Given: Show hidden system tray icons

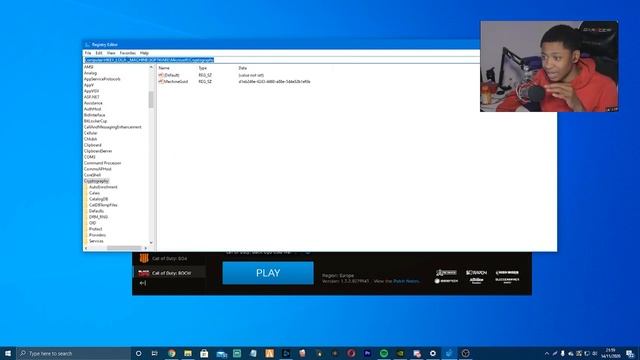Looking at the screenshot, I should (547, 353).
